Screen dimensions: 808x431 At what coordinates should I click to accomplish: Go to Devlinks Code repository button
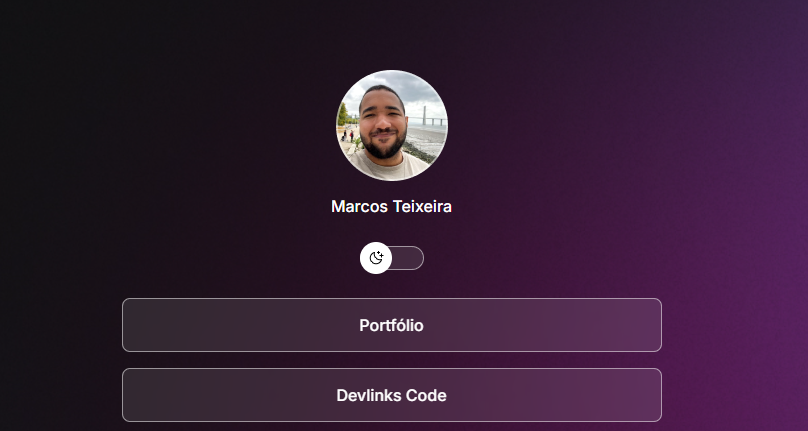(392, 395)
